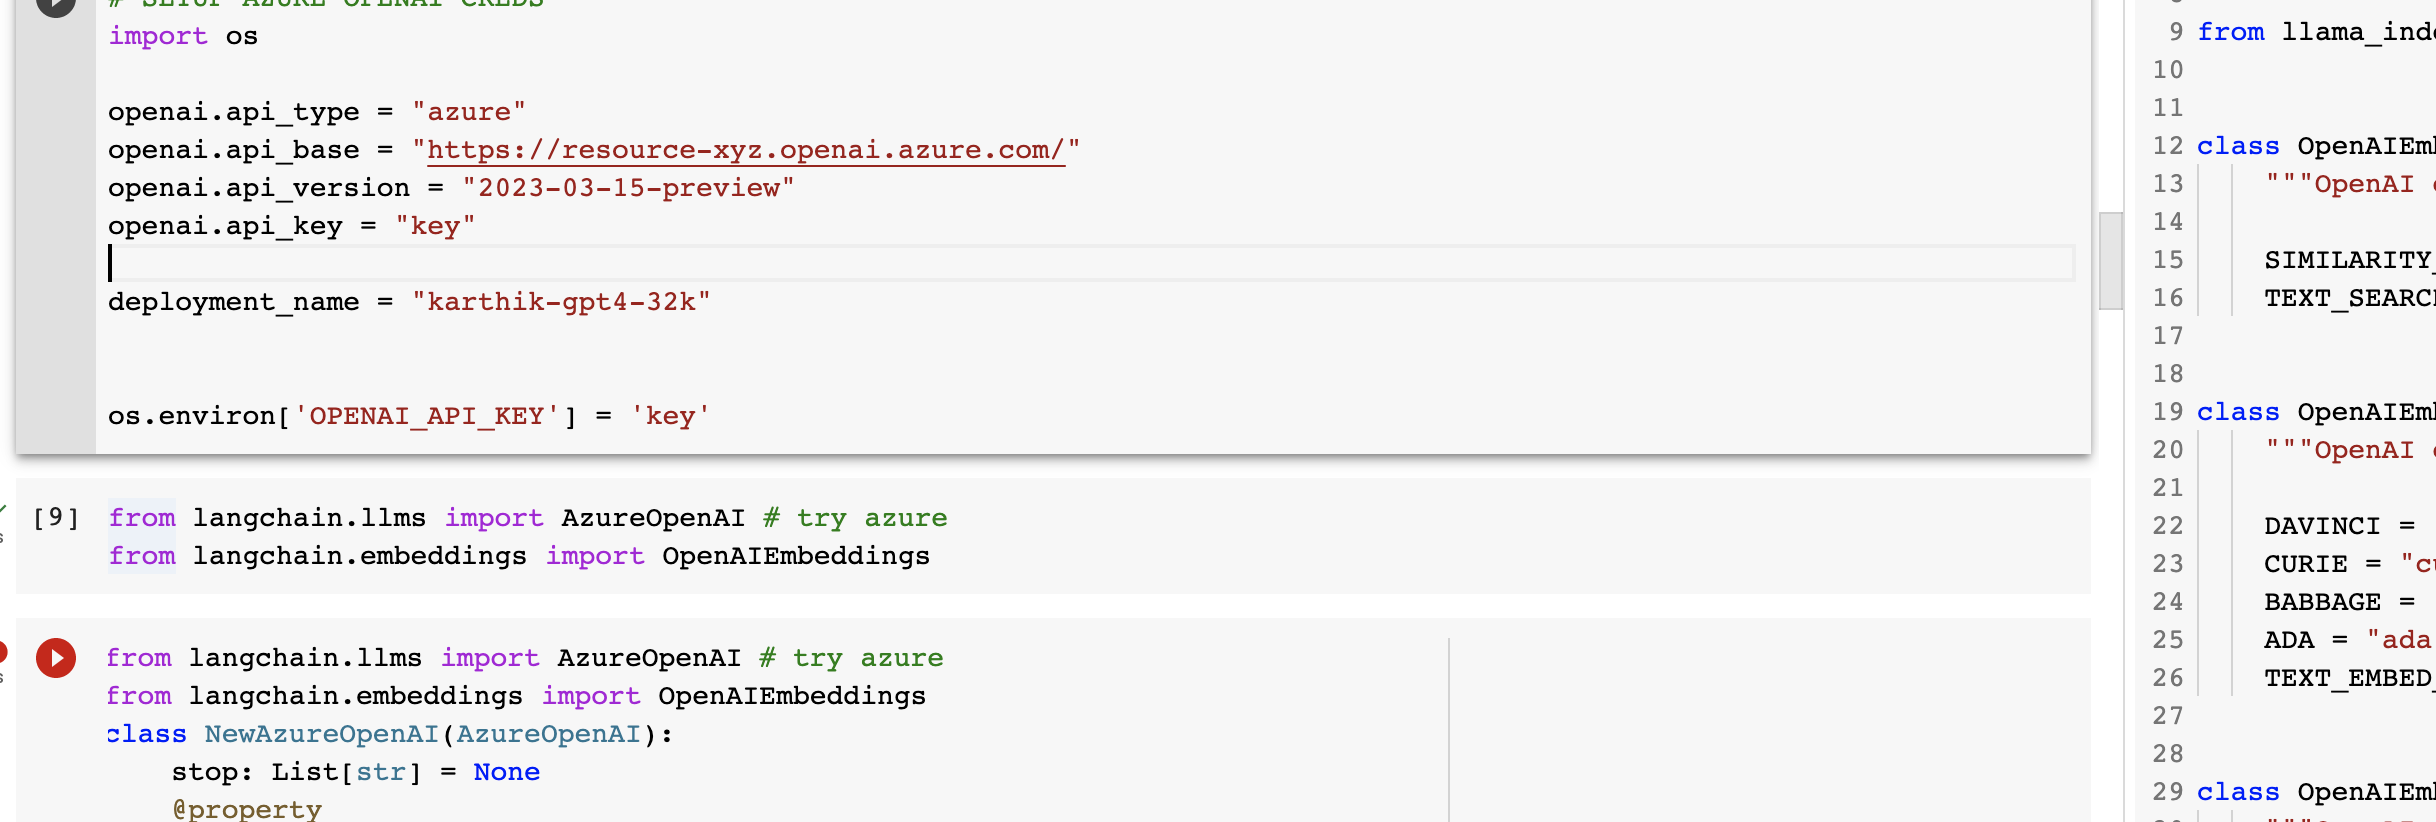Click the execution count [9] of the imports cell
2436x822 pixels.
pos(54,517)
